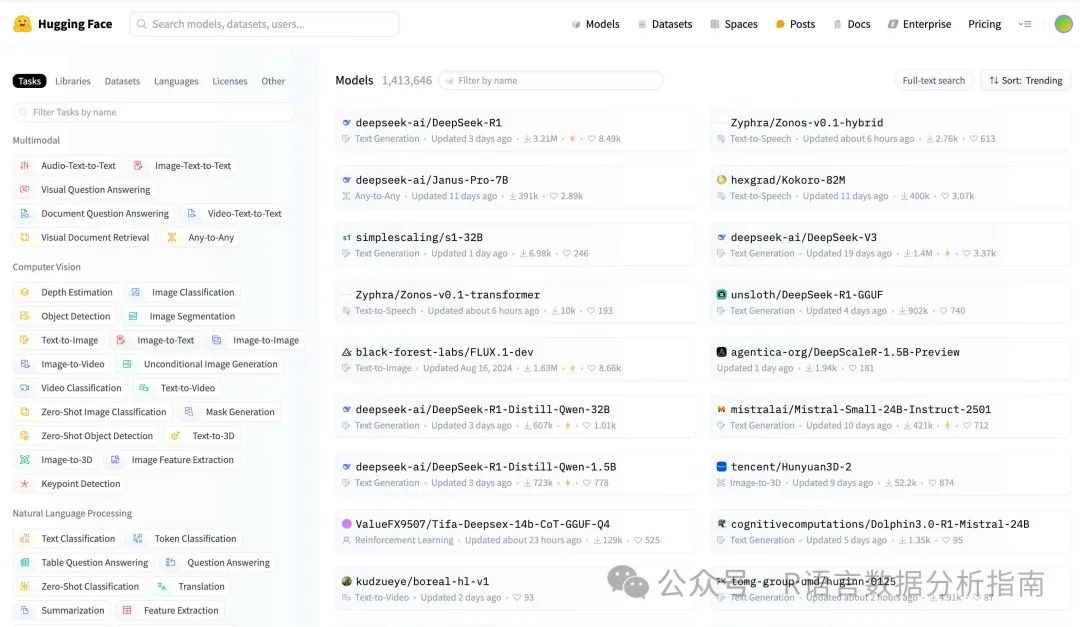The width and height of the screenshot is (1080, 627).
Task: Click the Visual Question Answering icon
Action: [25, 189]
